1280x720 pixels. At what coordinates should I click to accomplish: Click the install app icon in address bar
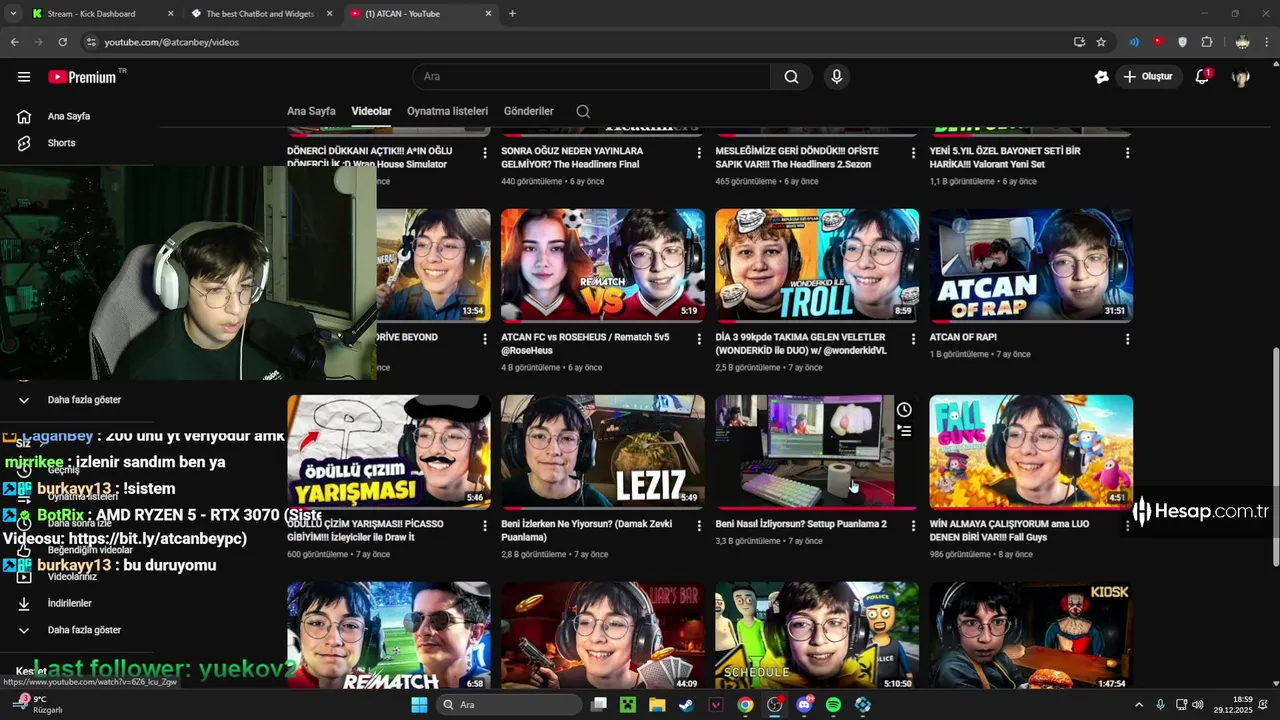1079,42
